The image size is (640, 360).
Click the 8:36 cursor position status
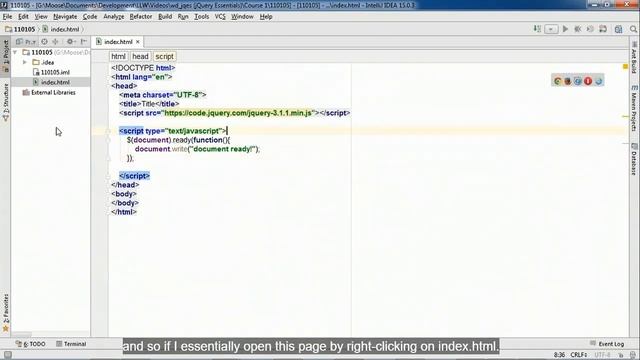[x=559, y=355]
